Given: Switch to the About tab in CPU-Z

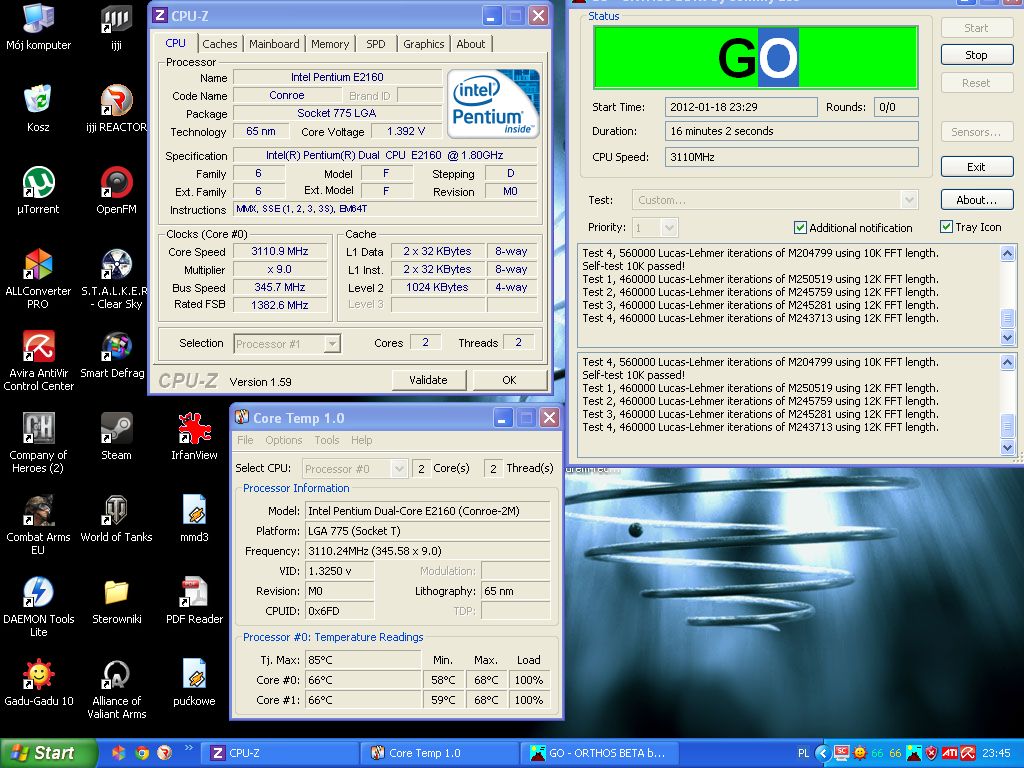Looking at the screenshot, I should 470,44.
